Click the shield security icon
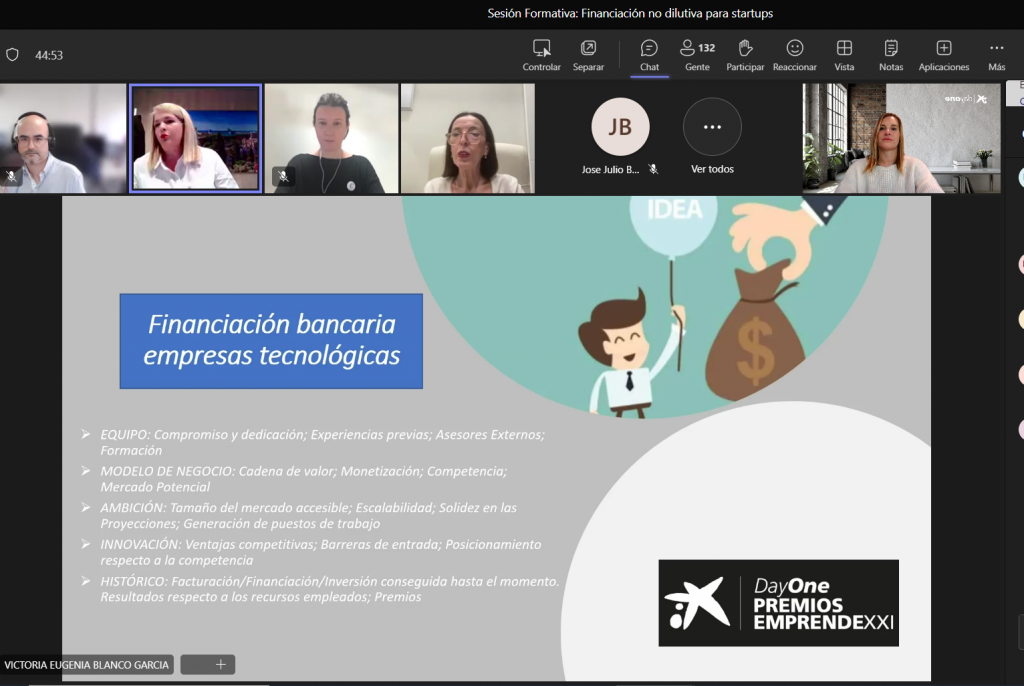The image size is (1024, 686). (12, 55)
